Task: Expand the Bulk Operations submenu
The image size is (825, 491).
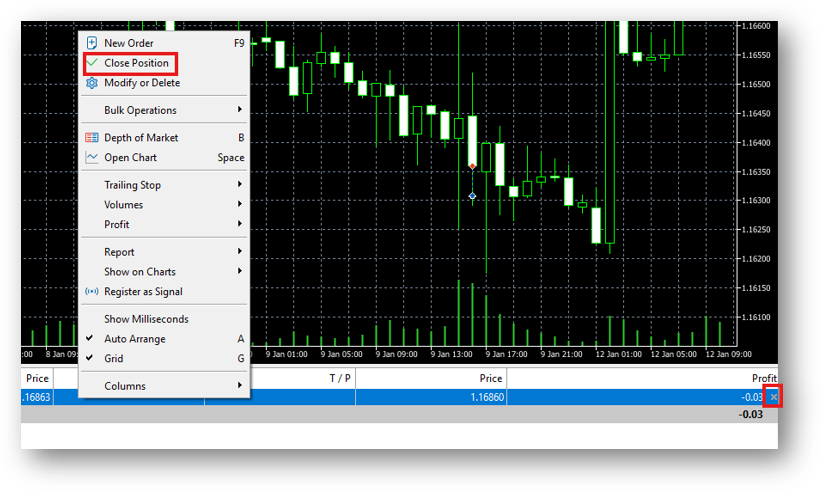Action: pos(140,110)
